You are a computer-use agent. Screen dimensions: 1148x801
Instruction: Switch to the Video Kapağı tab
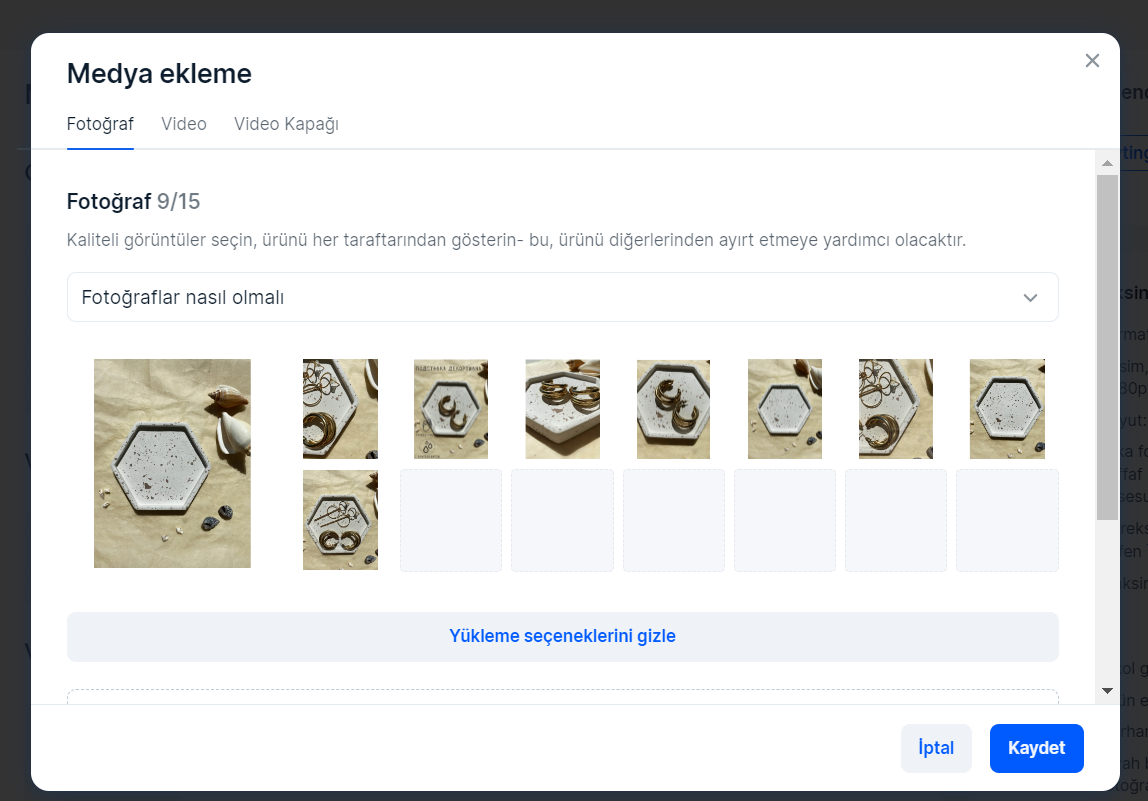(286, 124)
